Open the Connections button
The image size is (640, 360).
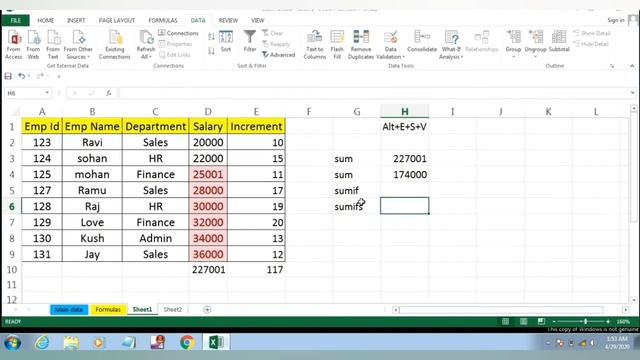point(178,33)
